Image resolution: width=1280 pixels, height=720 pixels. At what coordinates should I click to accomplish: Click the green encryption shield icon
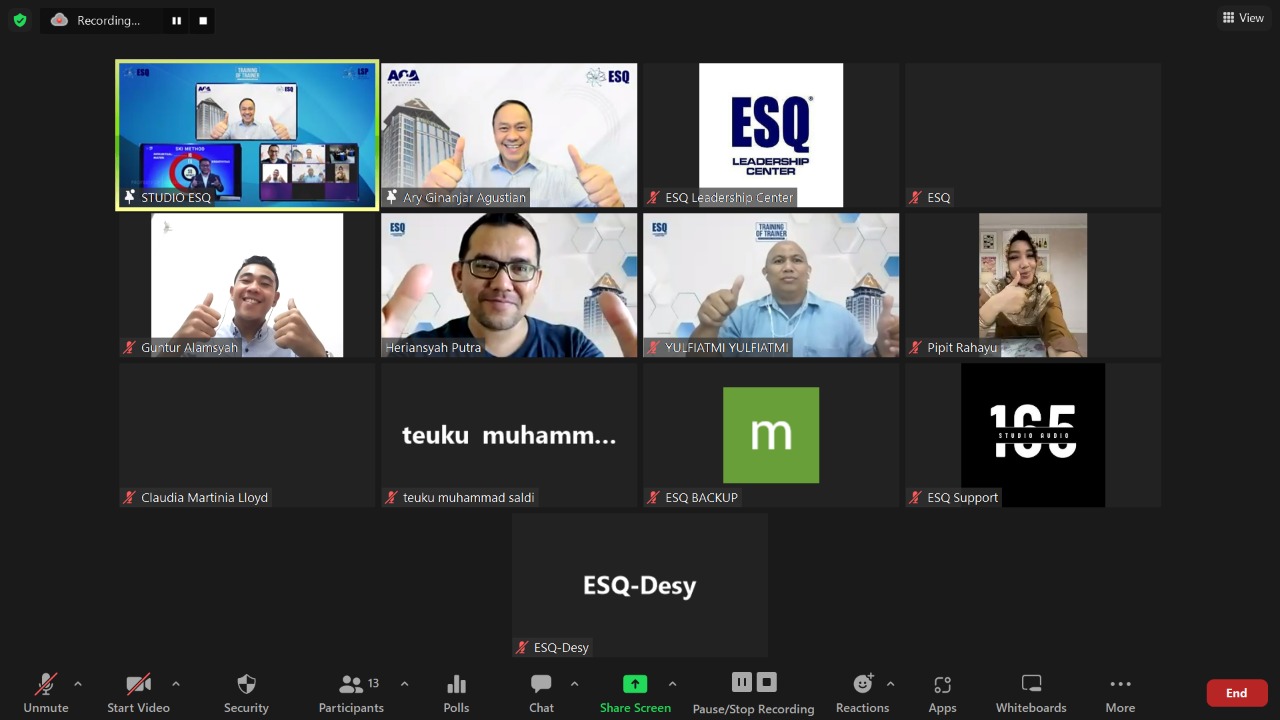tap(20, 20)
